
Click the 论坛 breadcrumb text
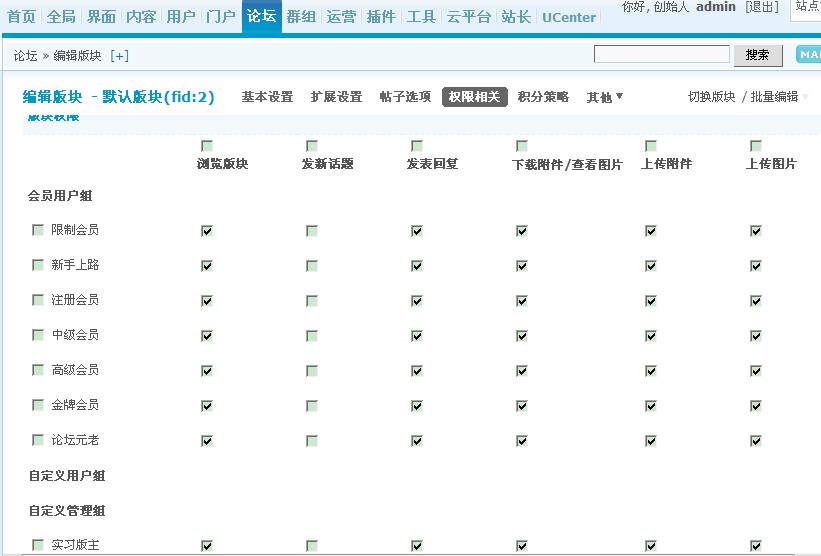pyautogui.click(x=25, y=55)
